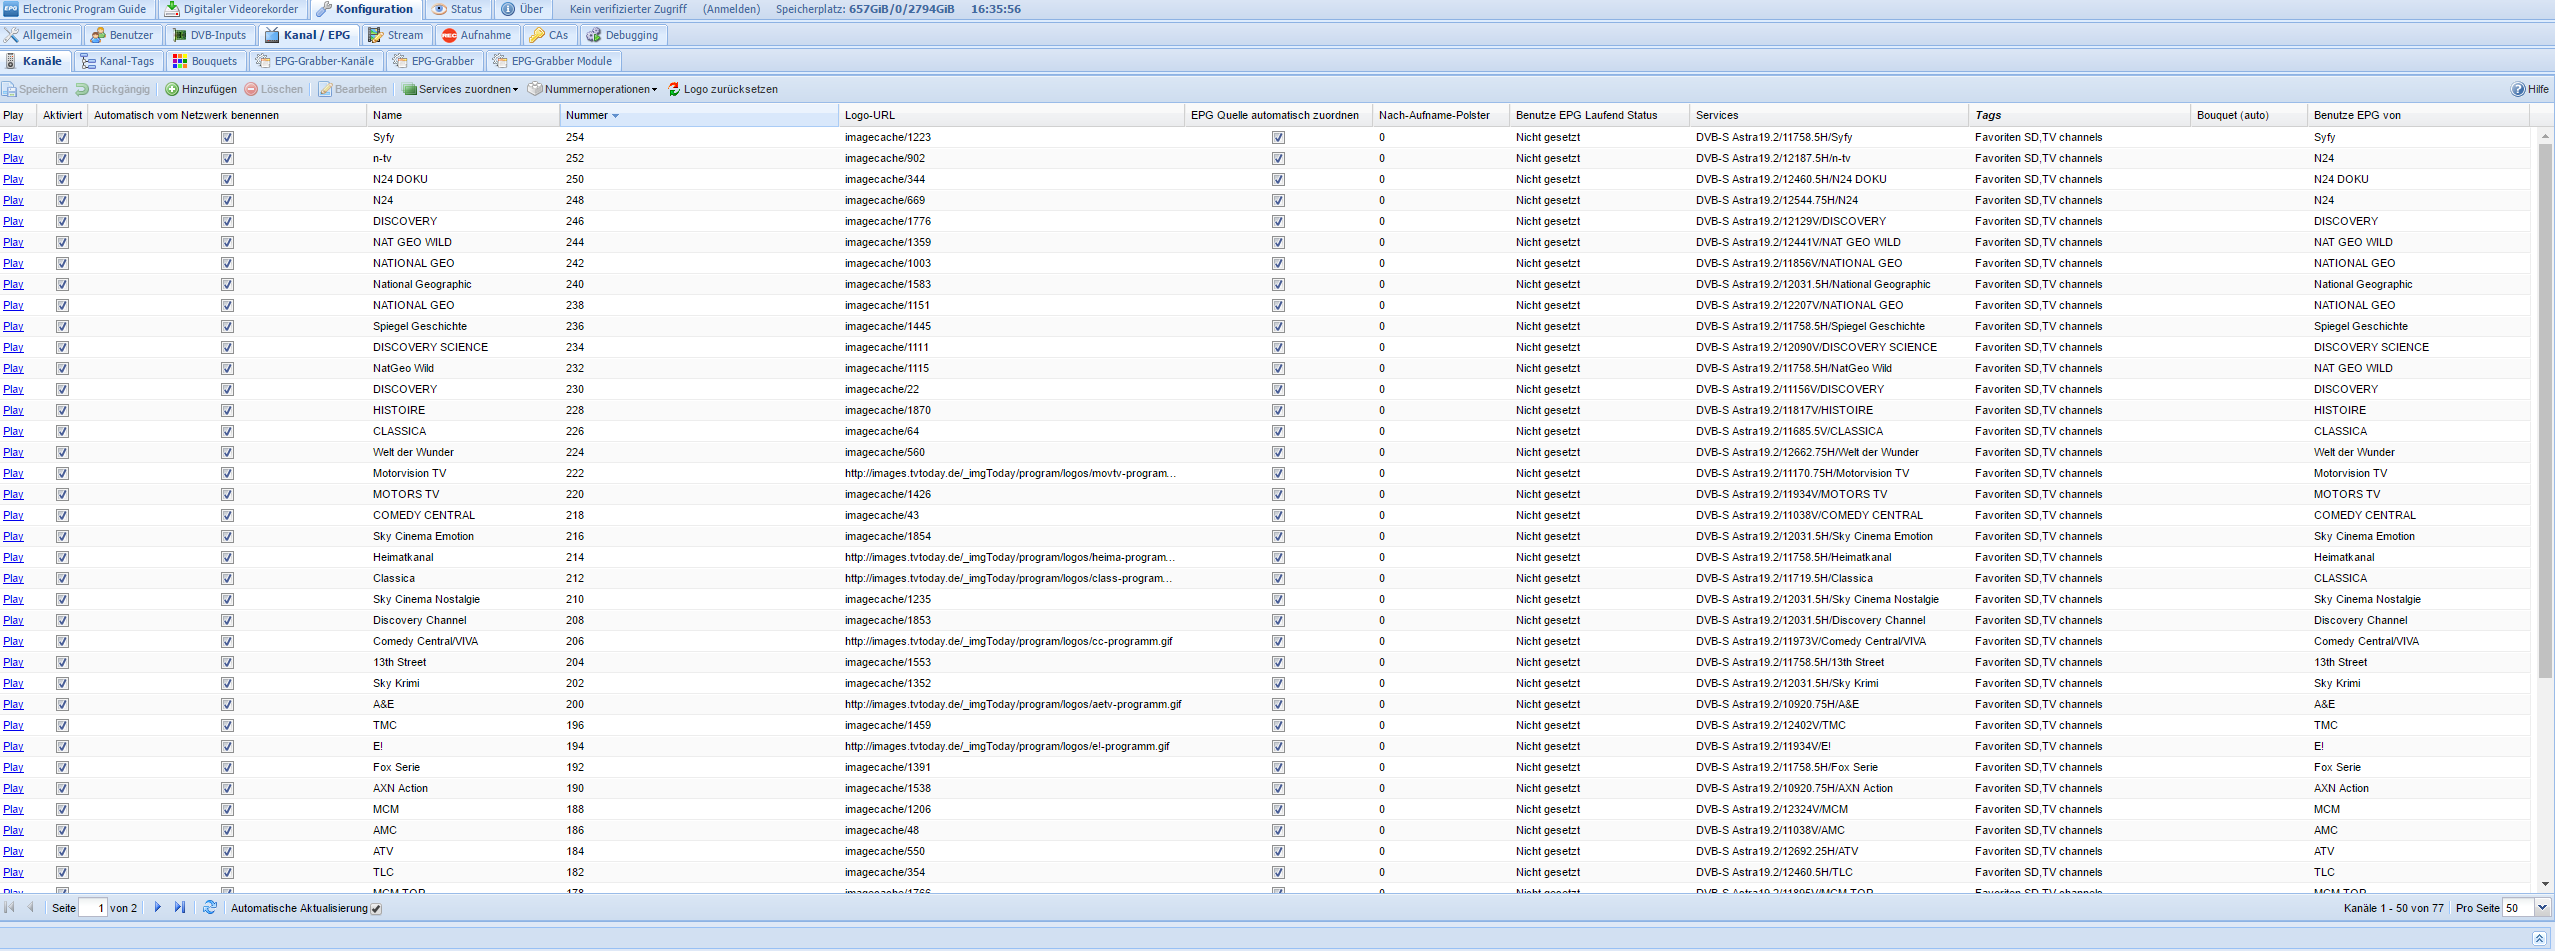Go to first page arrow
2555x951 pixels.
9,907
